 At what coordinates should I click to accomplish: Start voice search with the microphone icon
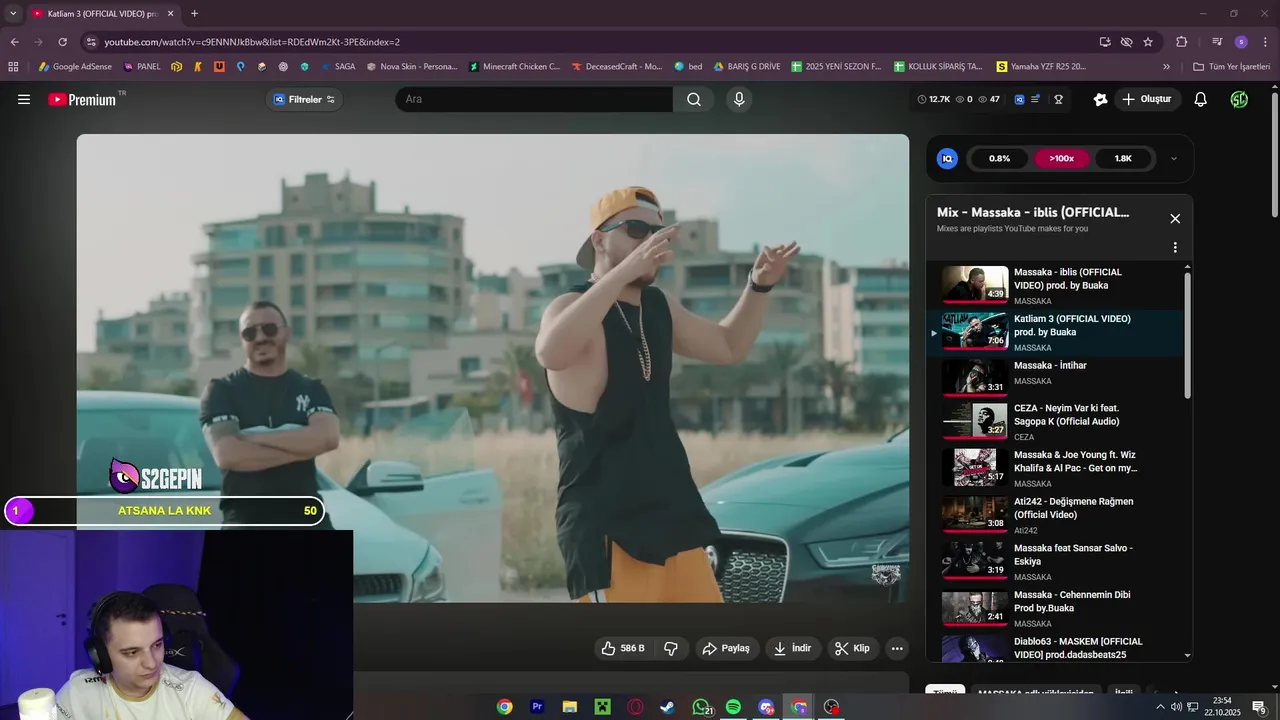click(739, 99)
